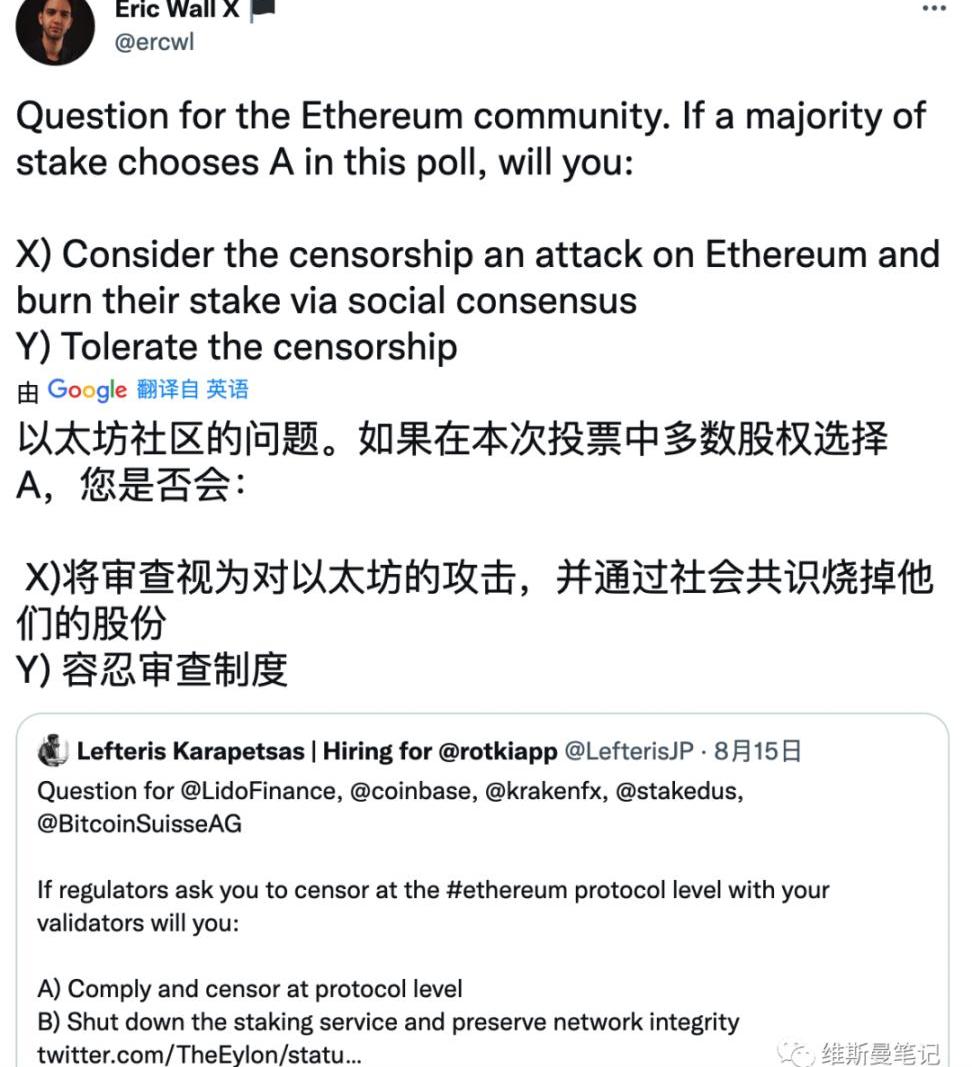This screenshot has width=972, height=1067.
Task: Click the '翻译自 英语' translation link
Action: tap(192, 390)
